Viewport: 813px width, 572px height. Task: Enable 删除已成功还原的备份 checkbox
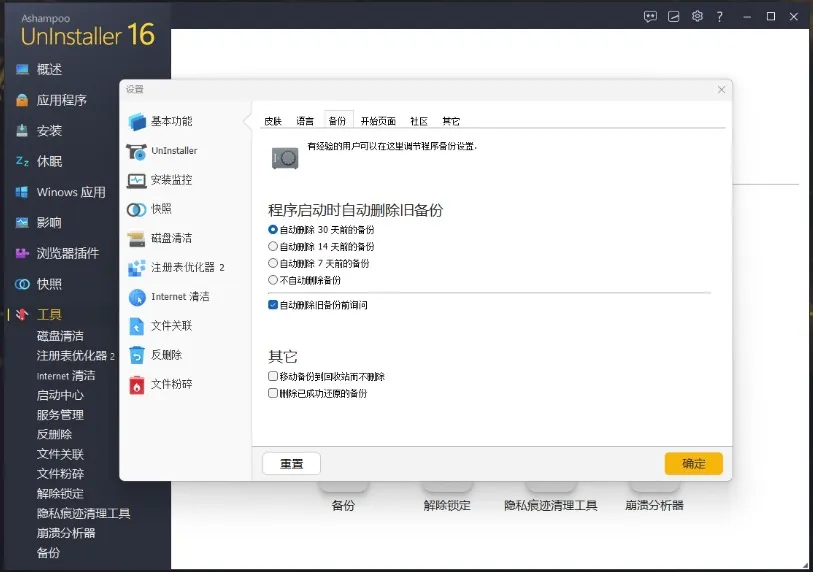click(273, 394)
